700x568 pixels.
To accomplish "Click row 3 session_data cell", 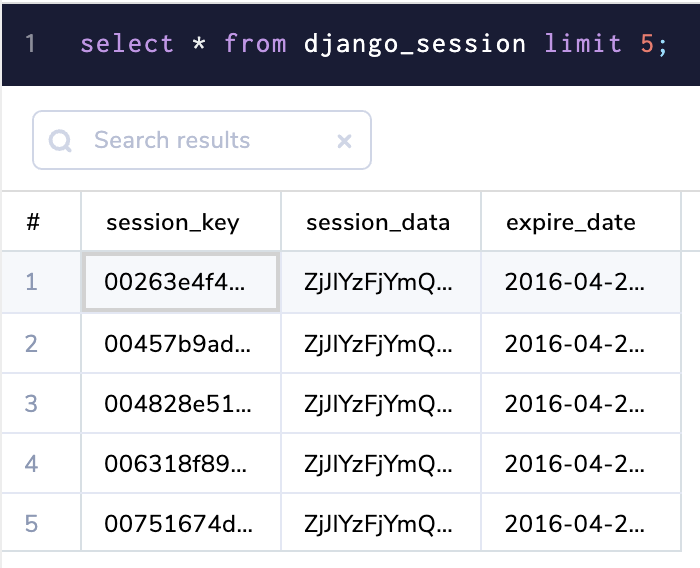I will click(380, 403).
